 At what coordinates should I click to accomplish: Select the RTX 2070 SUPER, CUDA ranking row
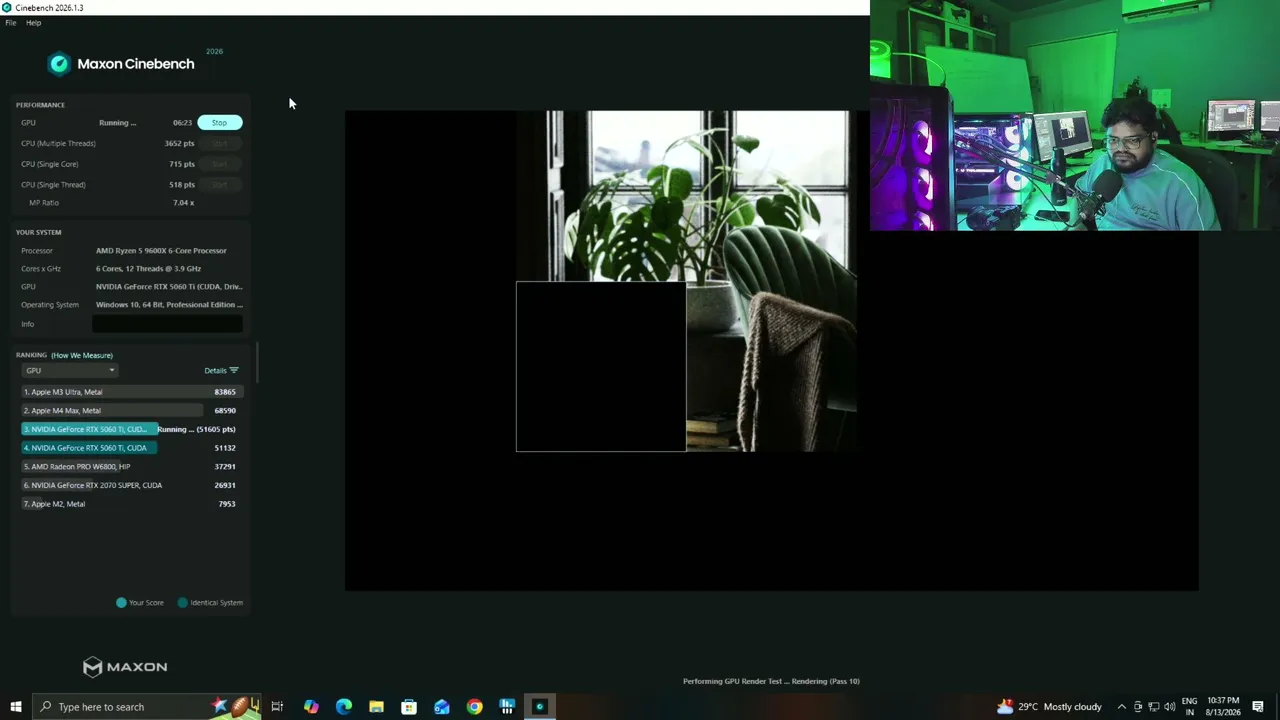click(130, 486)
